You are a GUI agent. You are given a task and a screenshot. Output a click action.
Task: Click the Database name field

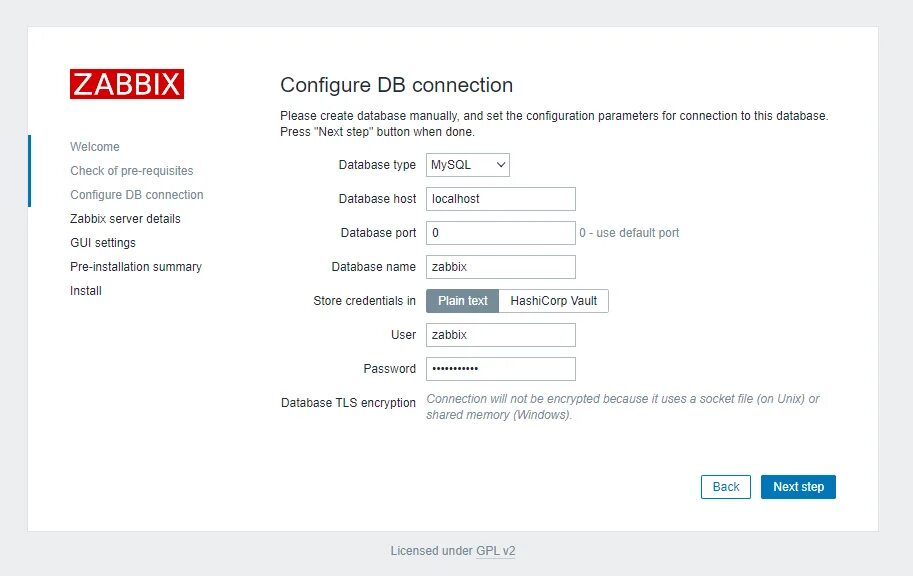(501, 267)
